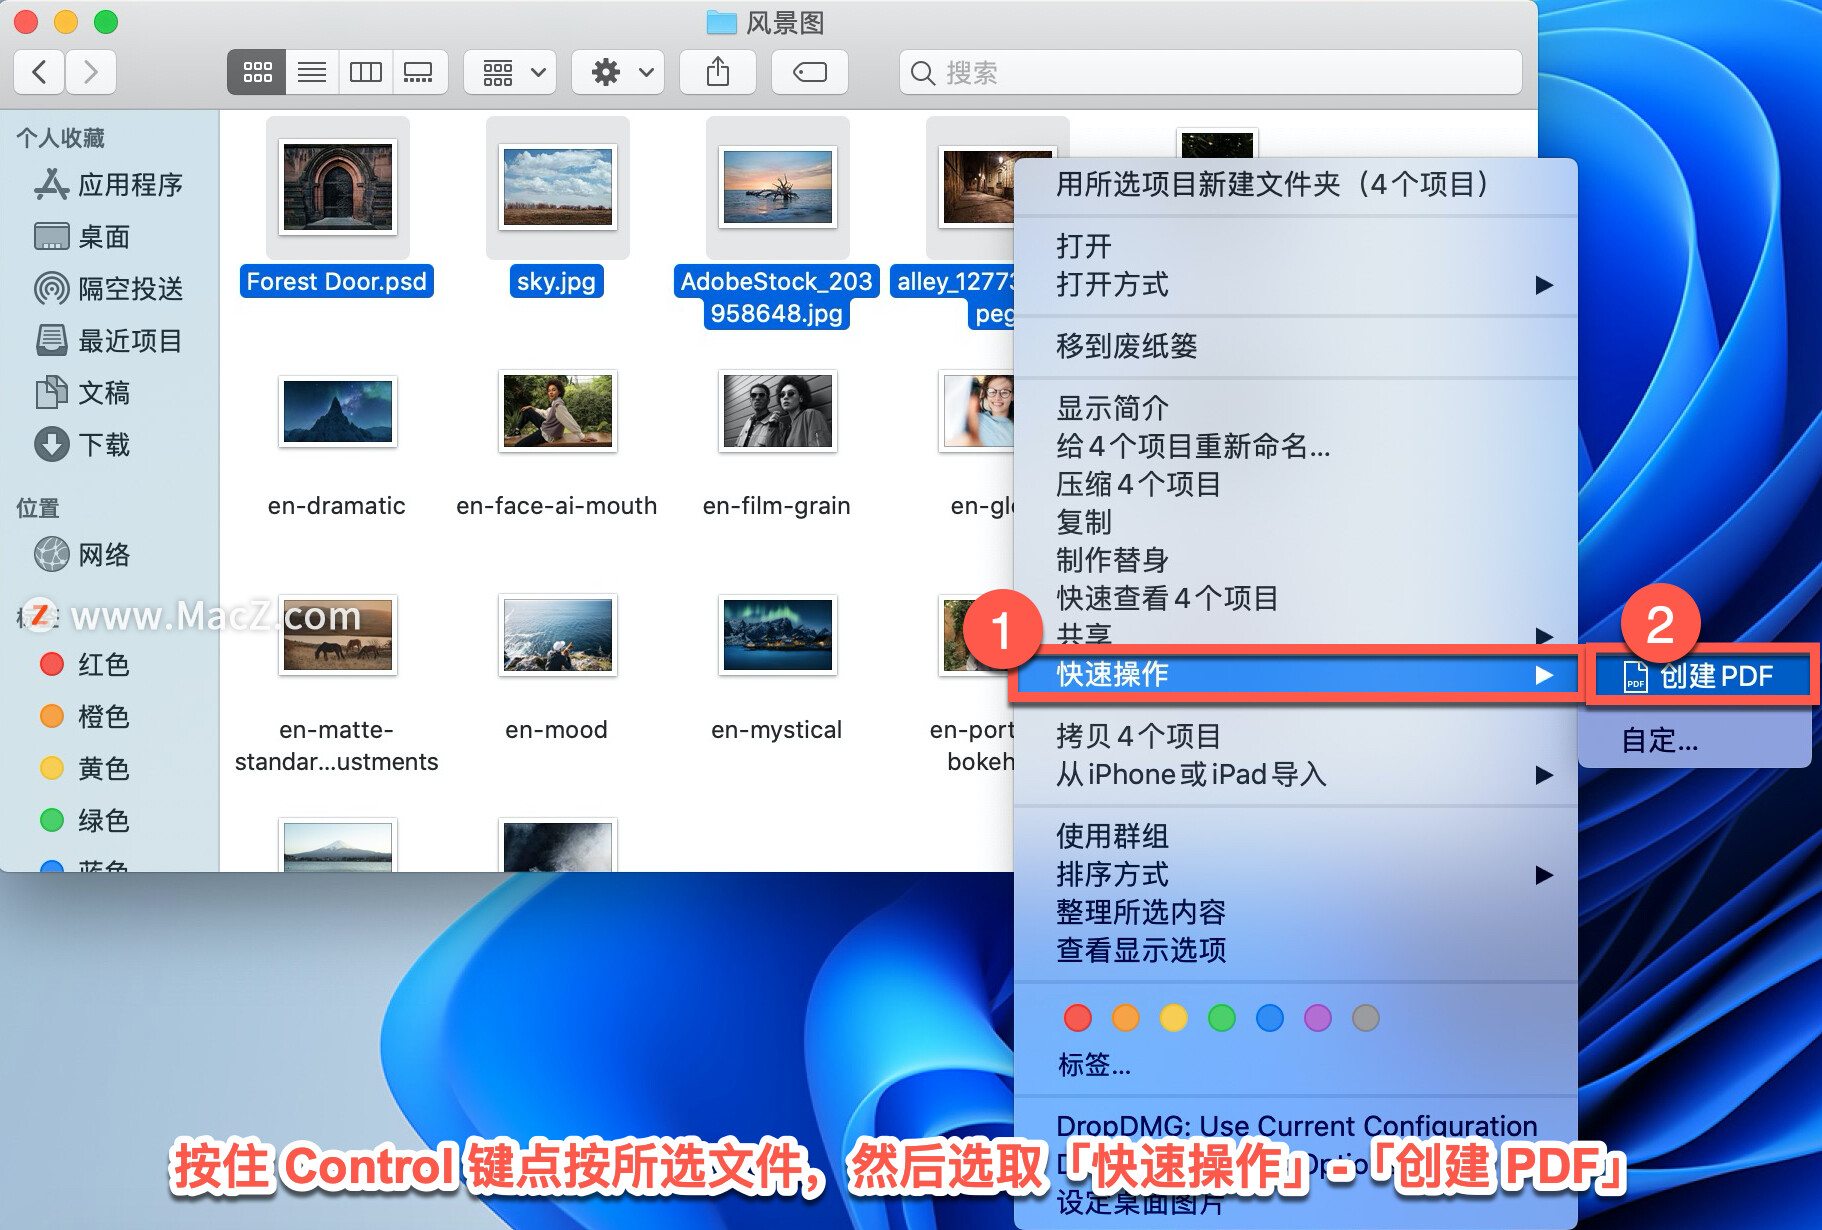Screen dimensions: 1822x1230
Task: Choose 移到废纸篓 in the context menu
Action: point(1296,347)
